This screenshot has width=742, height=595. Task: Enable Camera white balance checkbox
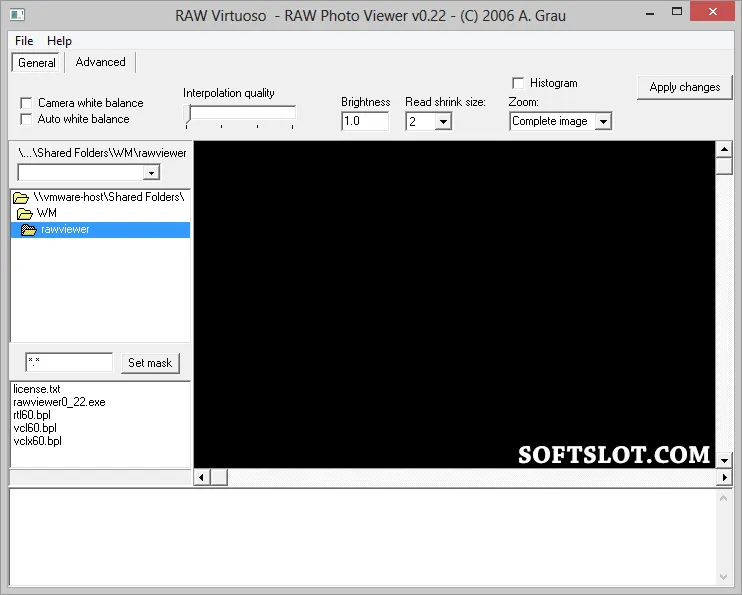[26, 103]
